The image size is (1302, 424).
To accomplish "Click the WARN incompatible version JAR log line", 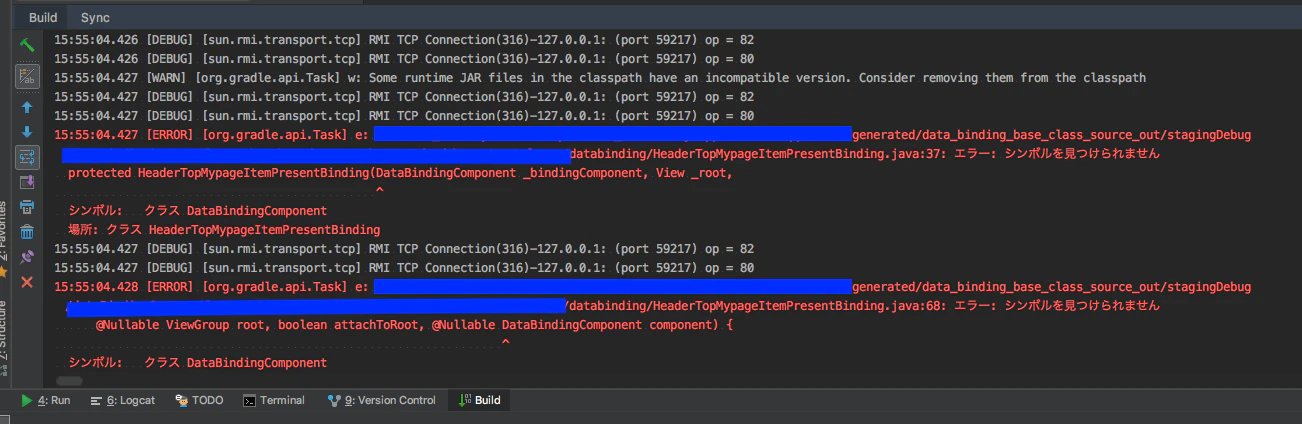I will click(600, 78).
